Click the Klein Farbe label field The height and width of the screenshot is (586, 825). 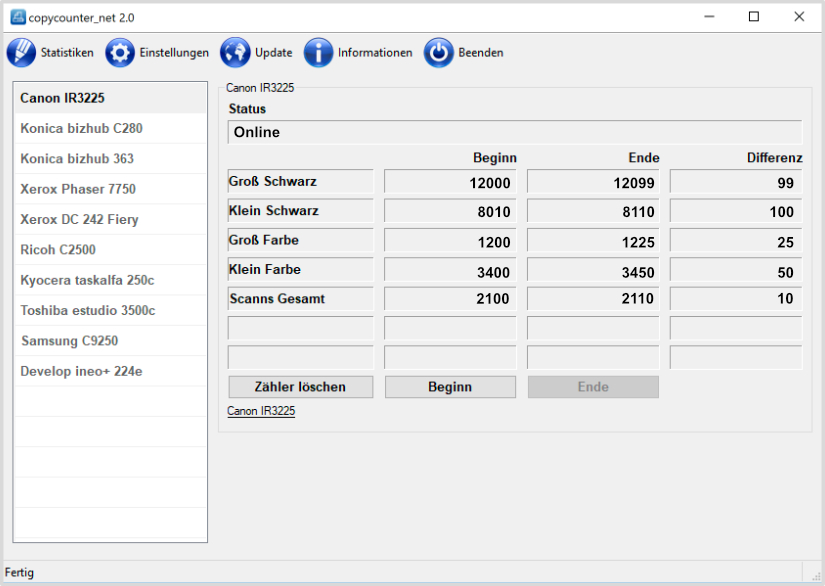300,269
